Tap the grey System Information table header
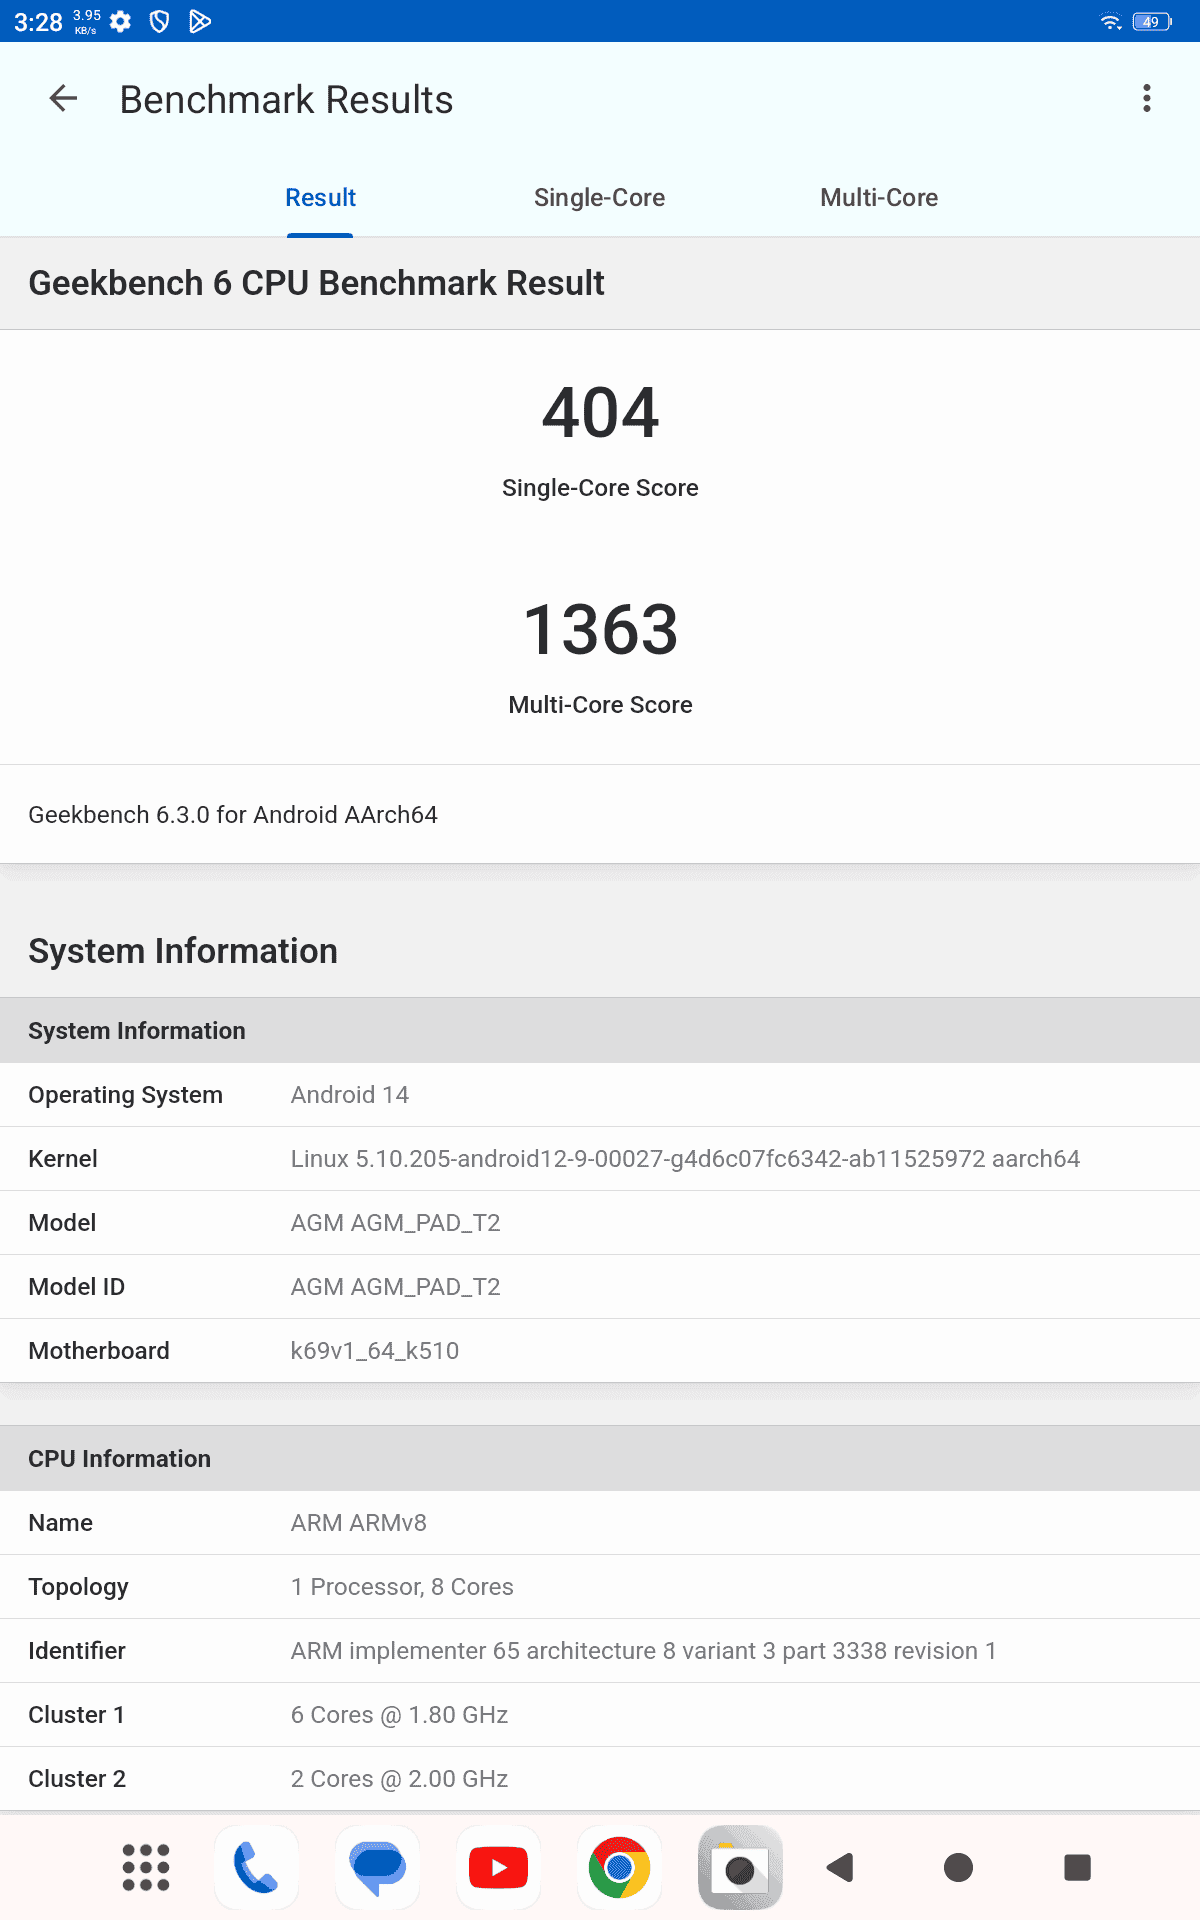 pyautogui.click(x=600, y=1031)
